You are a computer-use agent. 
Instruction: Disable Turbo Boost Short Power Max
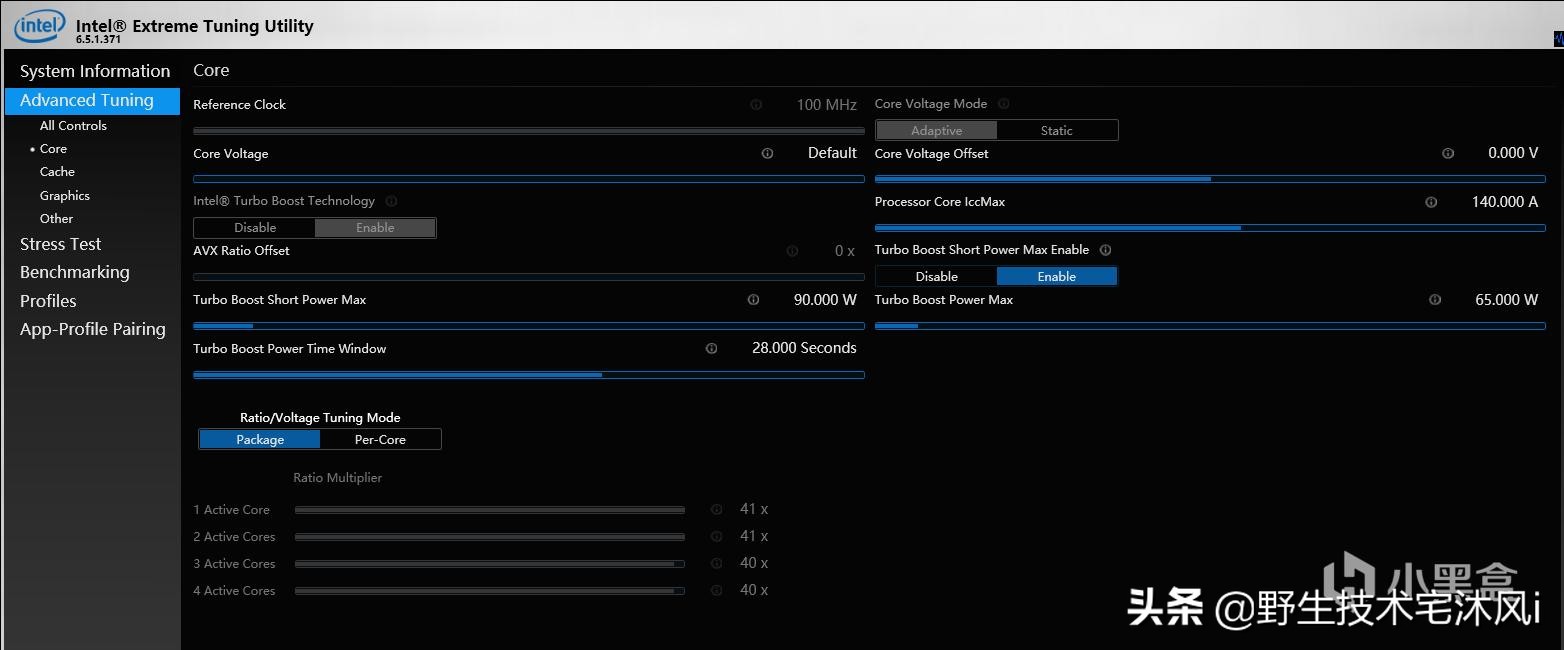(936, 277)
